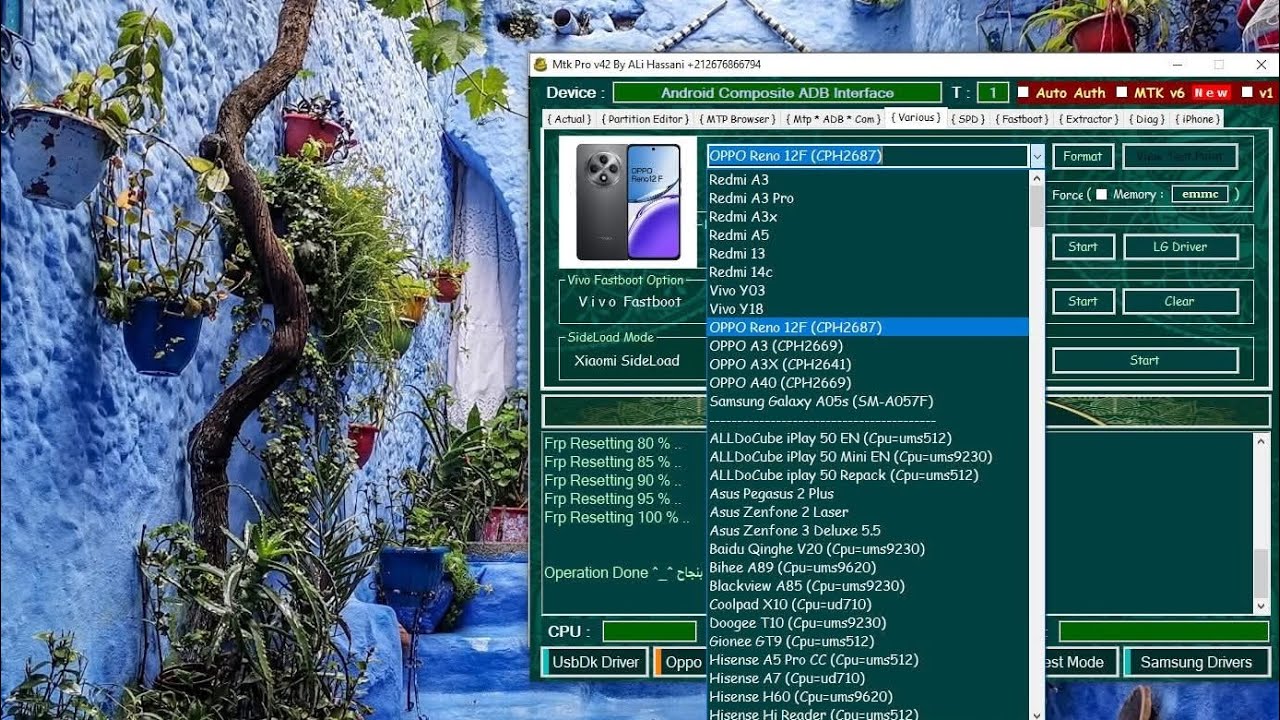The height and width of the screenshot is (720, 1280).
Task: Switch to the { Diag } tab
Action: pos(1147,119)
